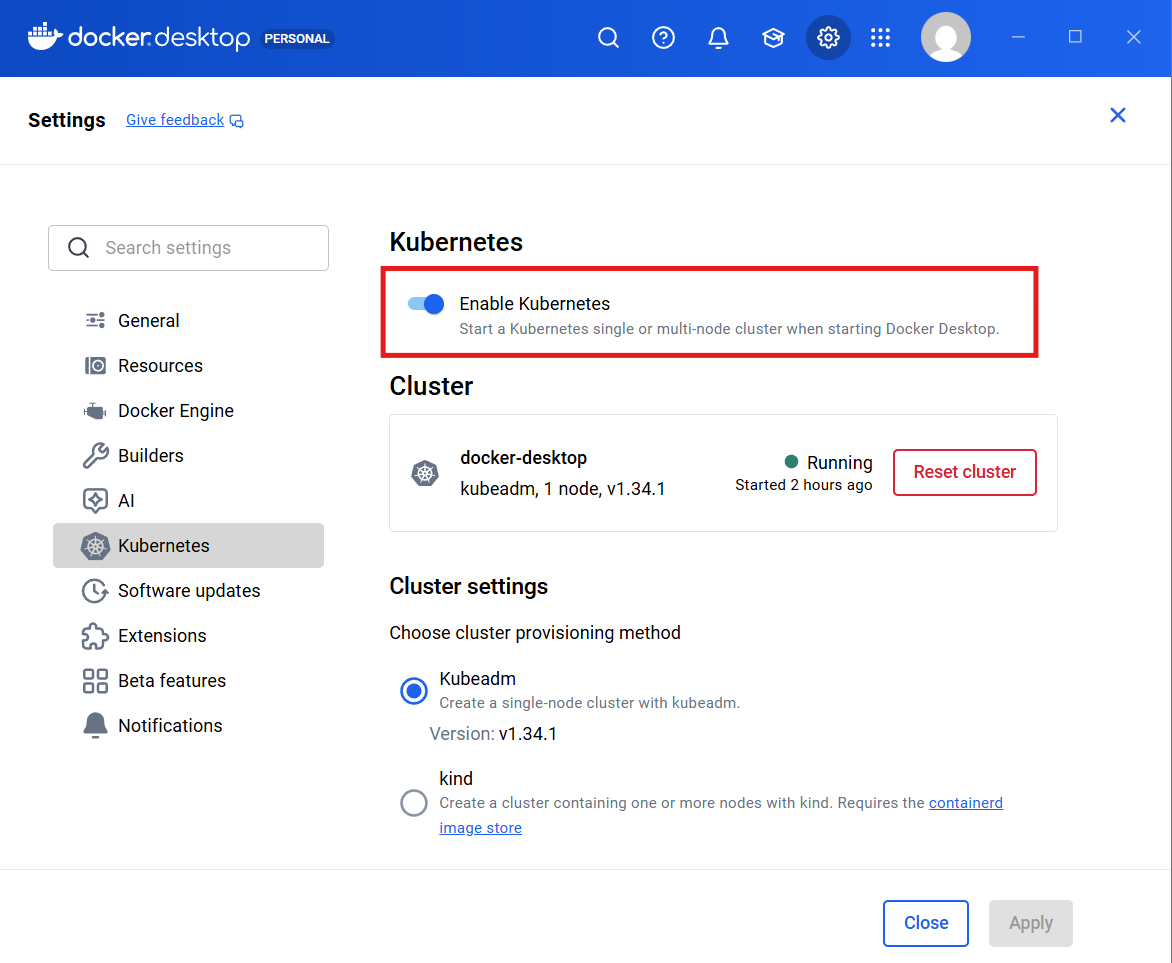Follow the containerd image store link

pyautogui.click(x=966, y=803)
